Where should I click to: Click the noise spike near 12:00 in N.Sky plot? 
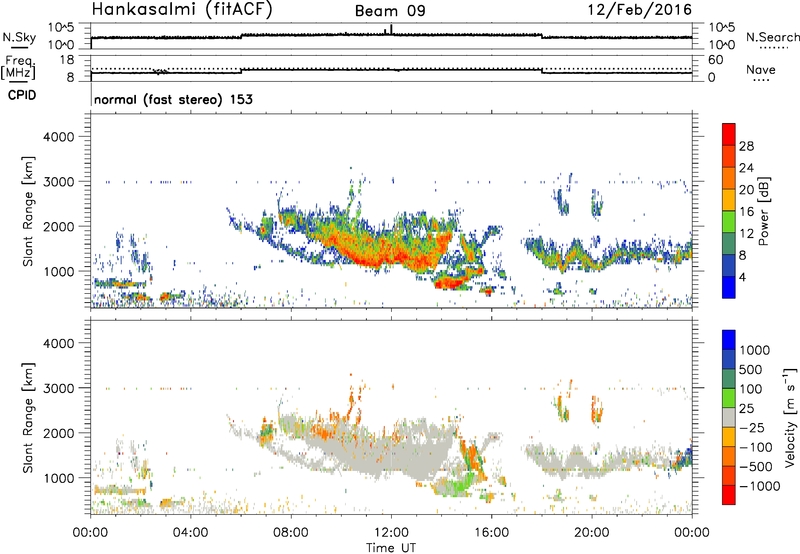pyautogui.click(x=391, y=29)
